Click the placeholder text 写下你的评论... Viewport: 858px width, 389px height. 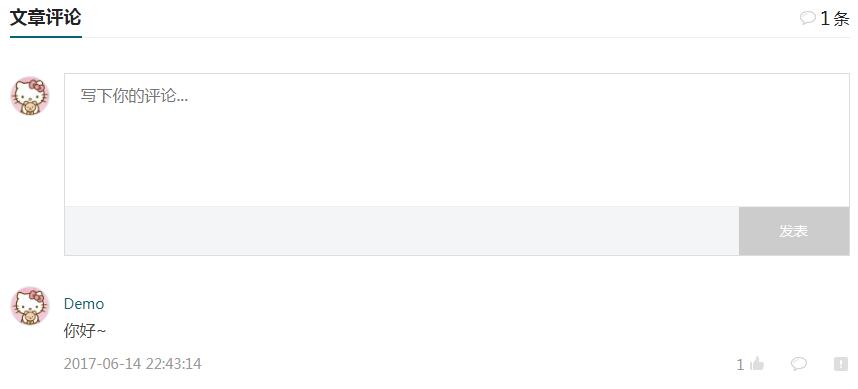pyautogui.click(x=134, y=96)
